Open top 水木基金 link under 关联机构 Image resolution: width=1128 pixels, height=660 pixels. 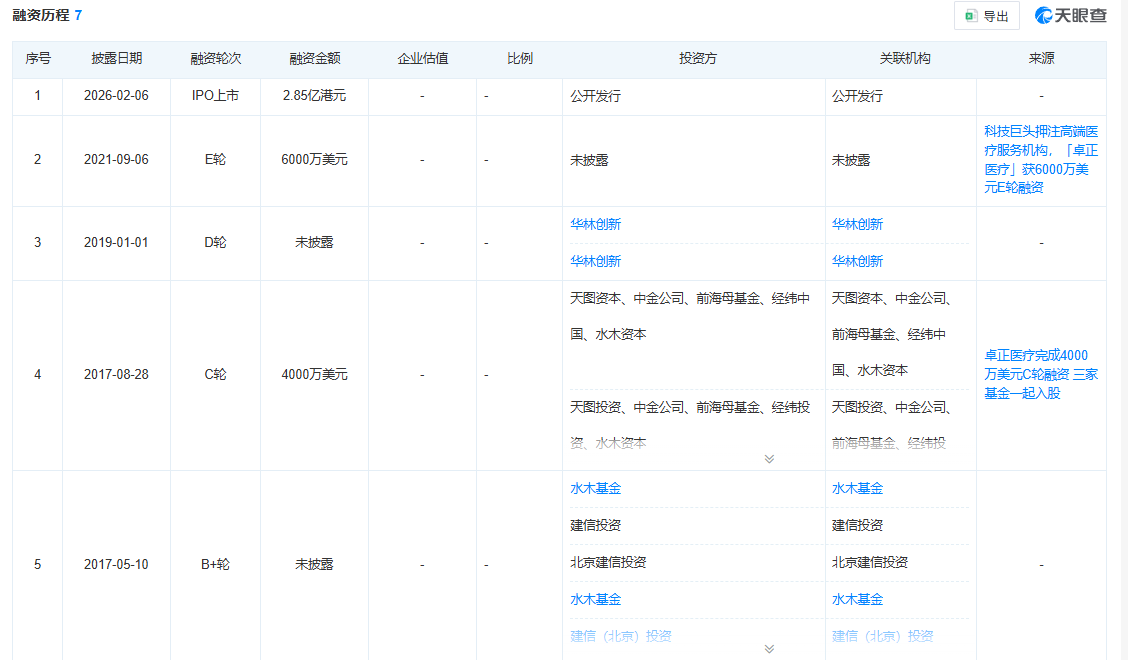[x=857, y=488]
